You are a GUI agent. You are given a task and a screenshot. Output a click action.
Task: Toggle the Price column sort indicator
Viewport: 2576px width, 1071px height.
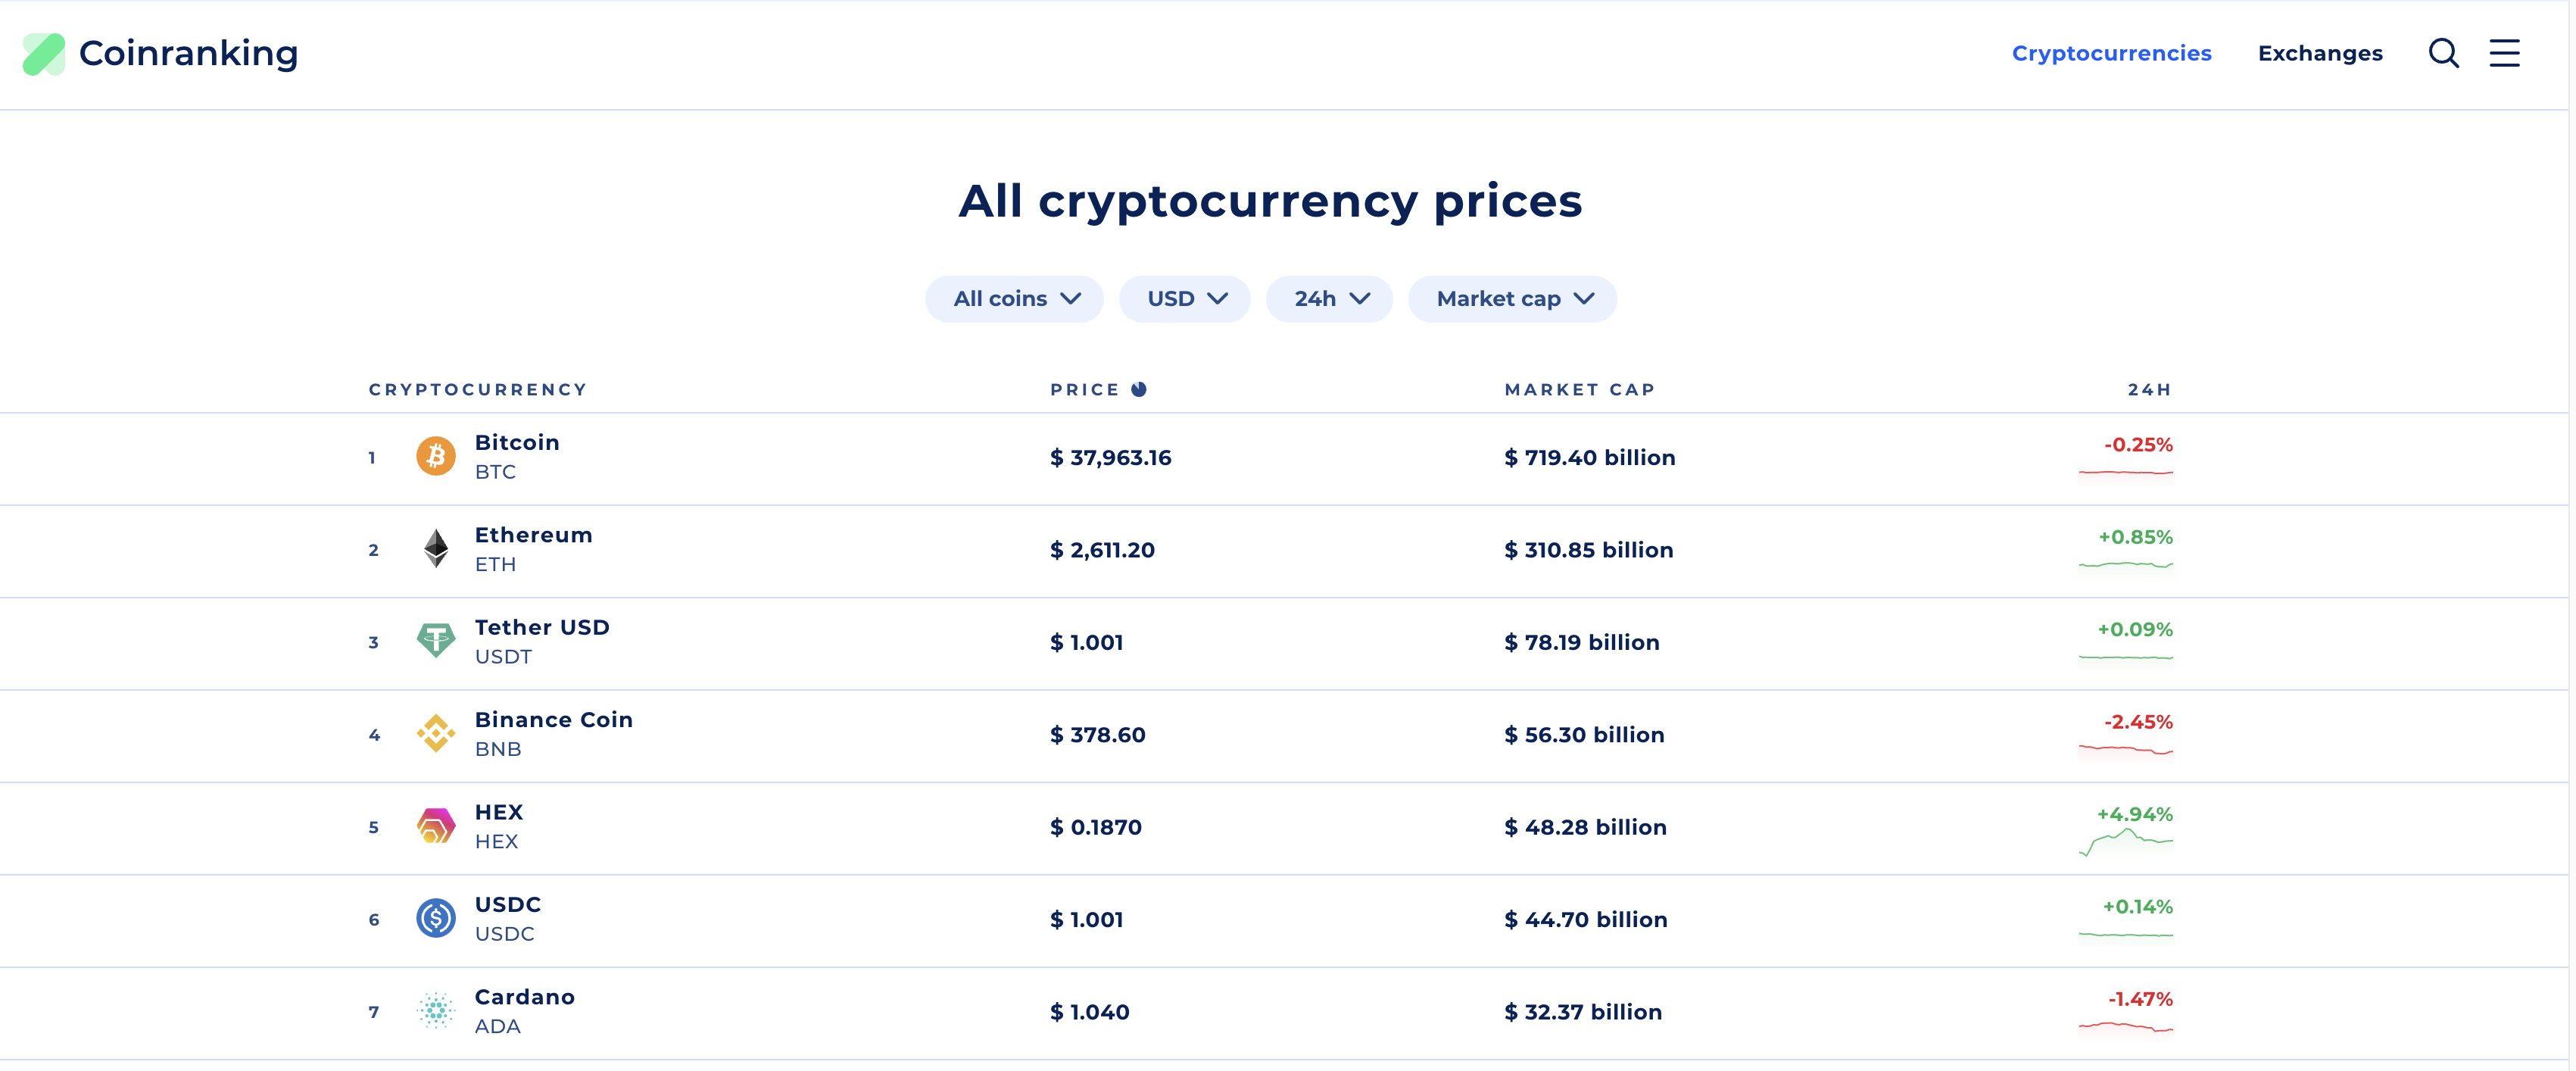(1139, 389)
